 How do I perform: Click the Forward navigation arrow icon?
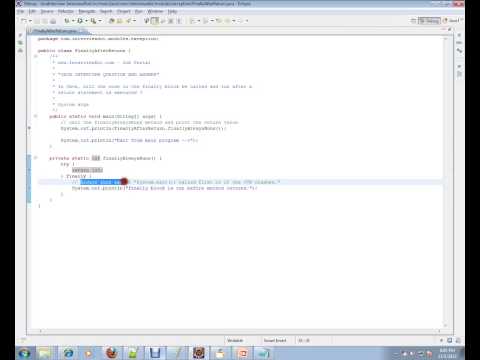[x=240, y=21]
